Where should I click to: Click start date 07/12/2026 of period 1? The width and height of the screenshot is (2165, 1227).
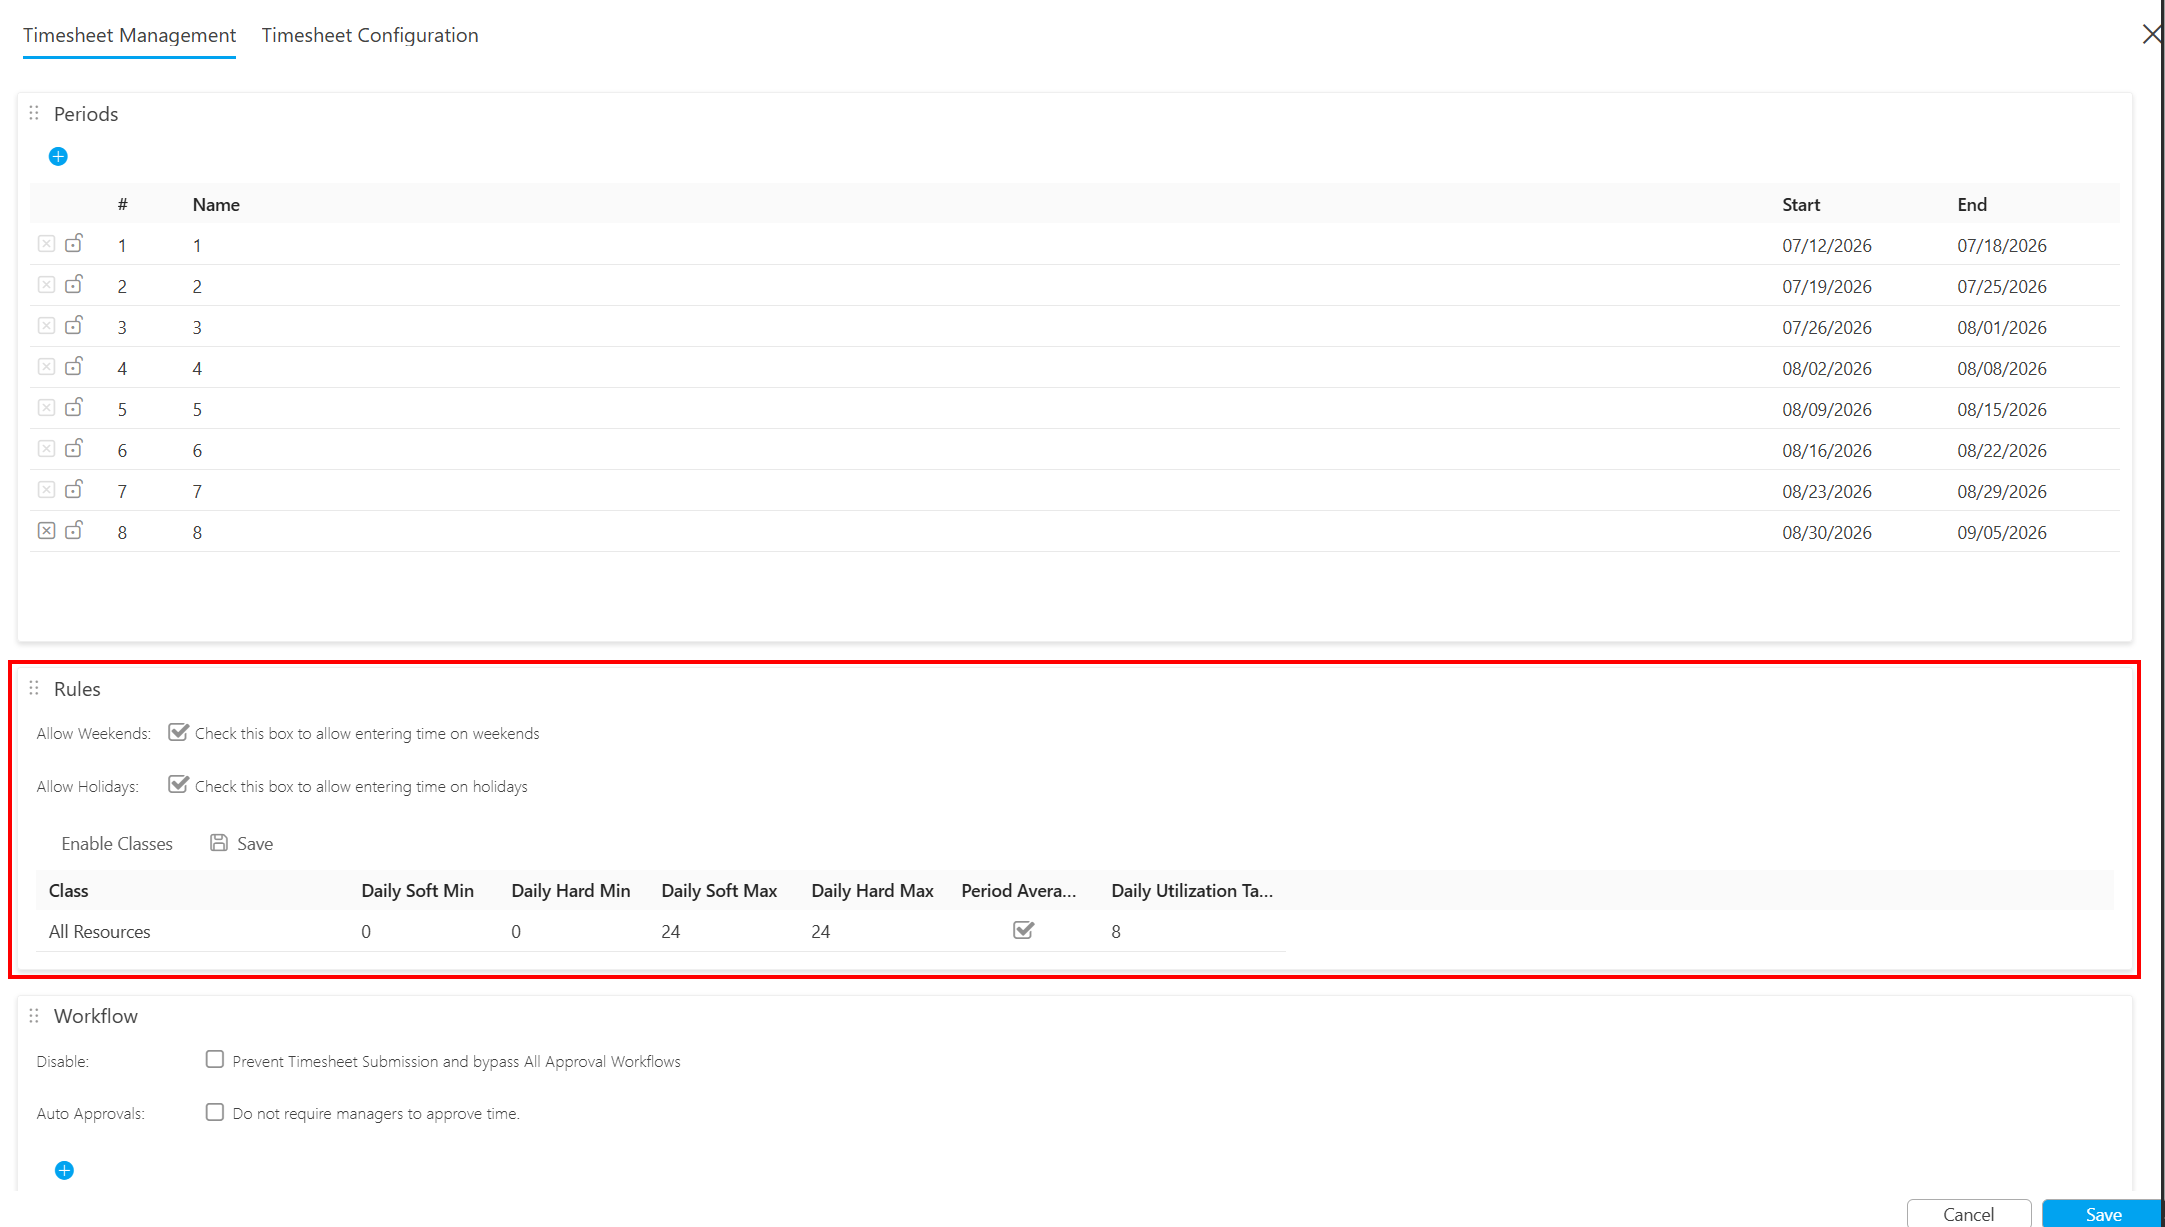click(1827, 245)
